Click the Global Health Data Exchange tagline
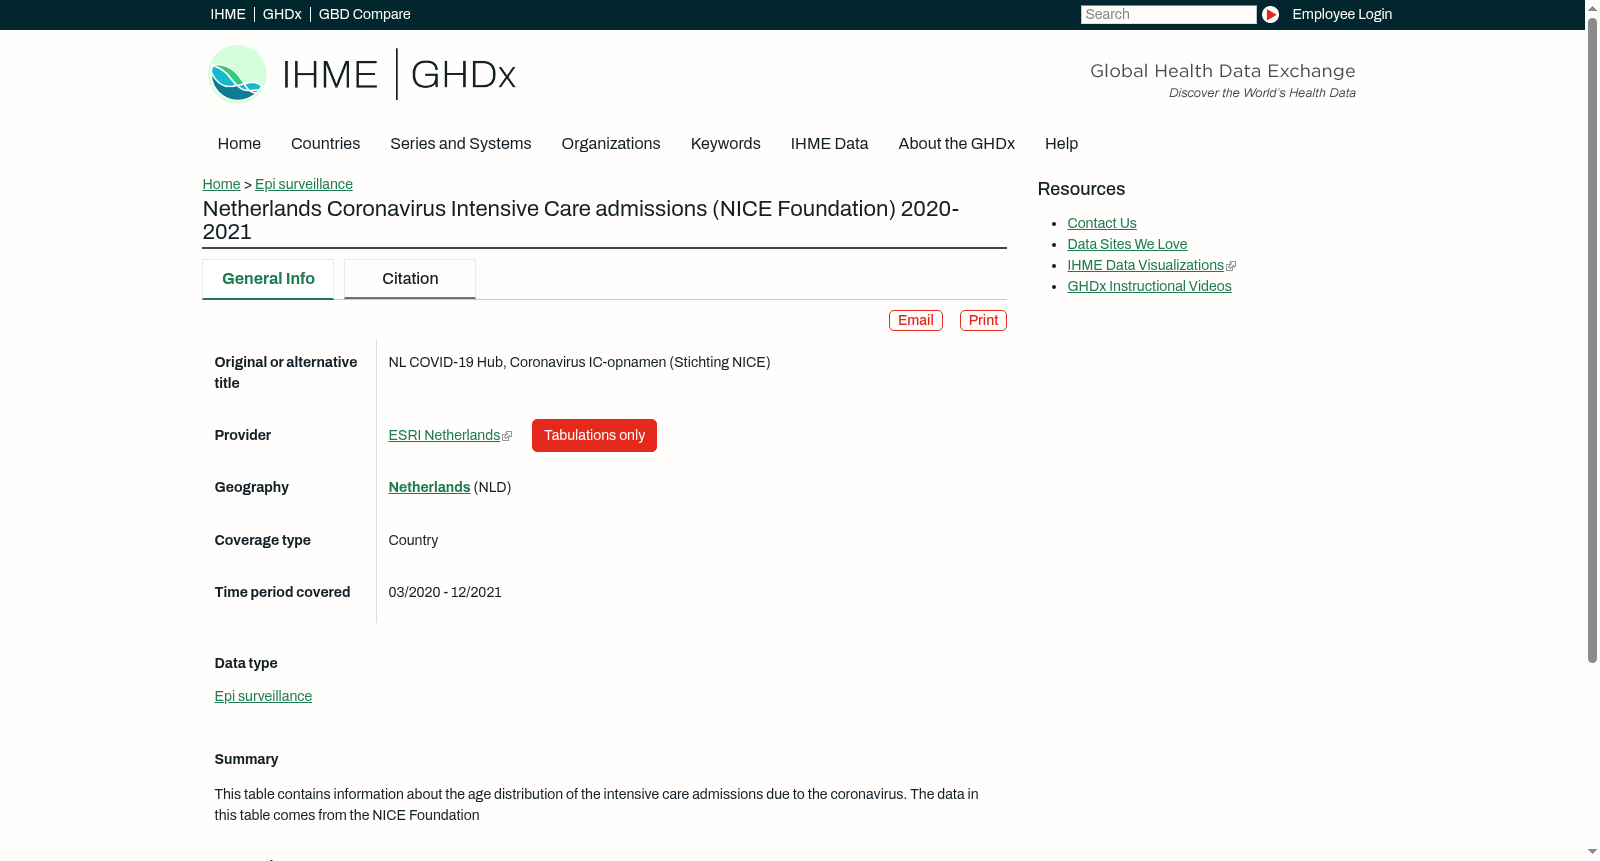The image size is (1600, 861). point(1222,71)
